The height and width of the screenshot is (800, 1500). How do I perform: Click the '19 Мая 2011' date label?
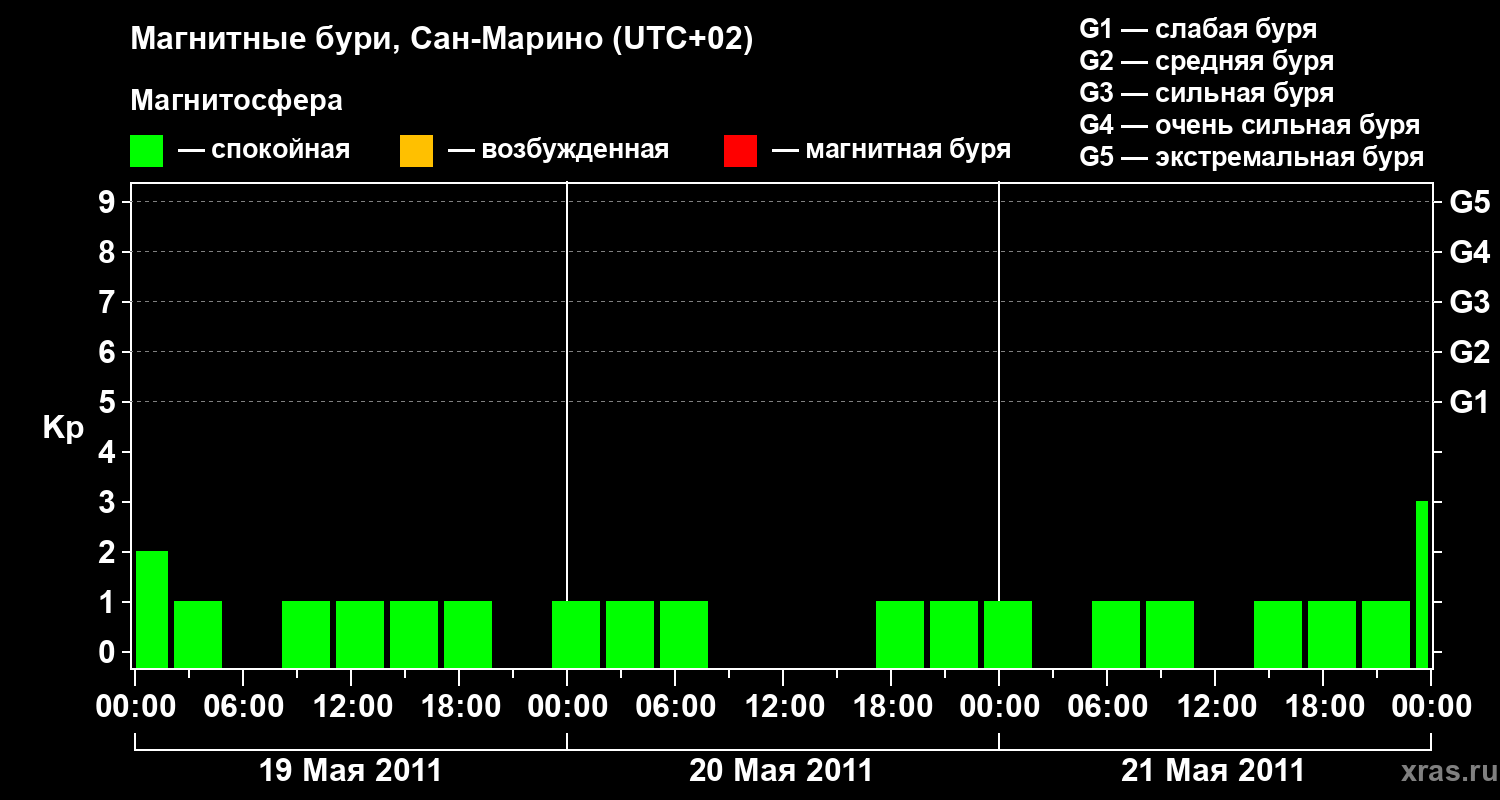(350, 771)
